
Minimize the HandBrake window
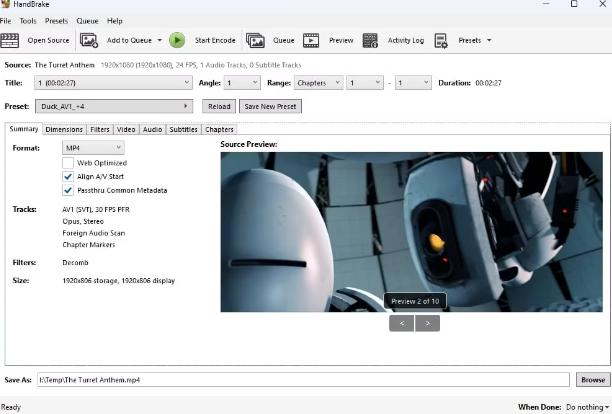pyautogui.click(x=546, y=4)
